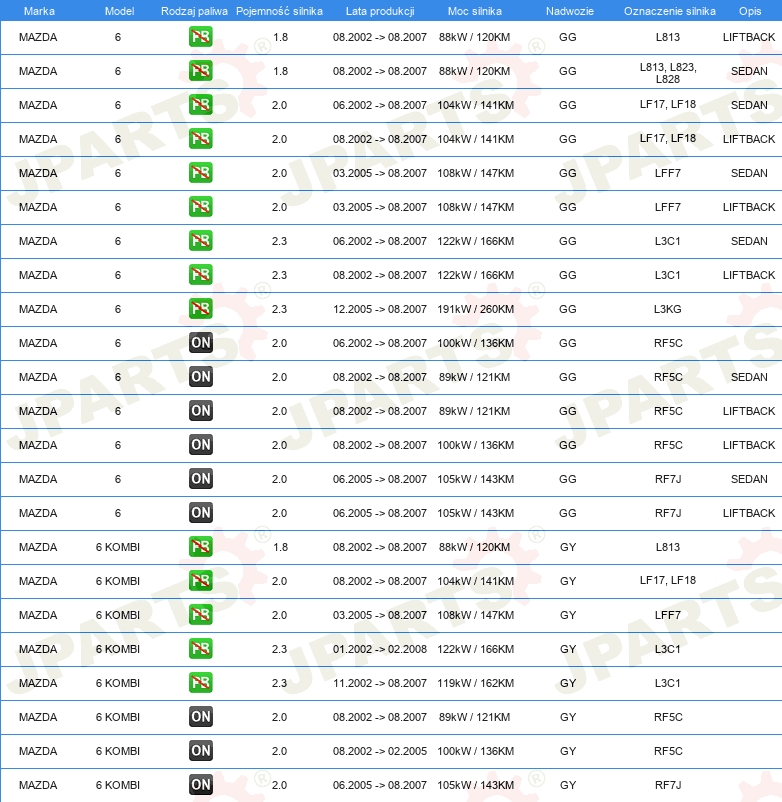The image size is (782, 802).
Task: Click the PB icon in the Mazda 6 LFF7 SEDAN row
Action: (200, 173)
